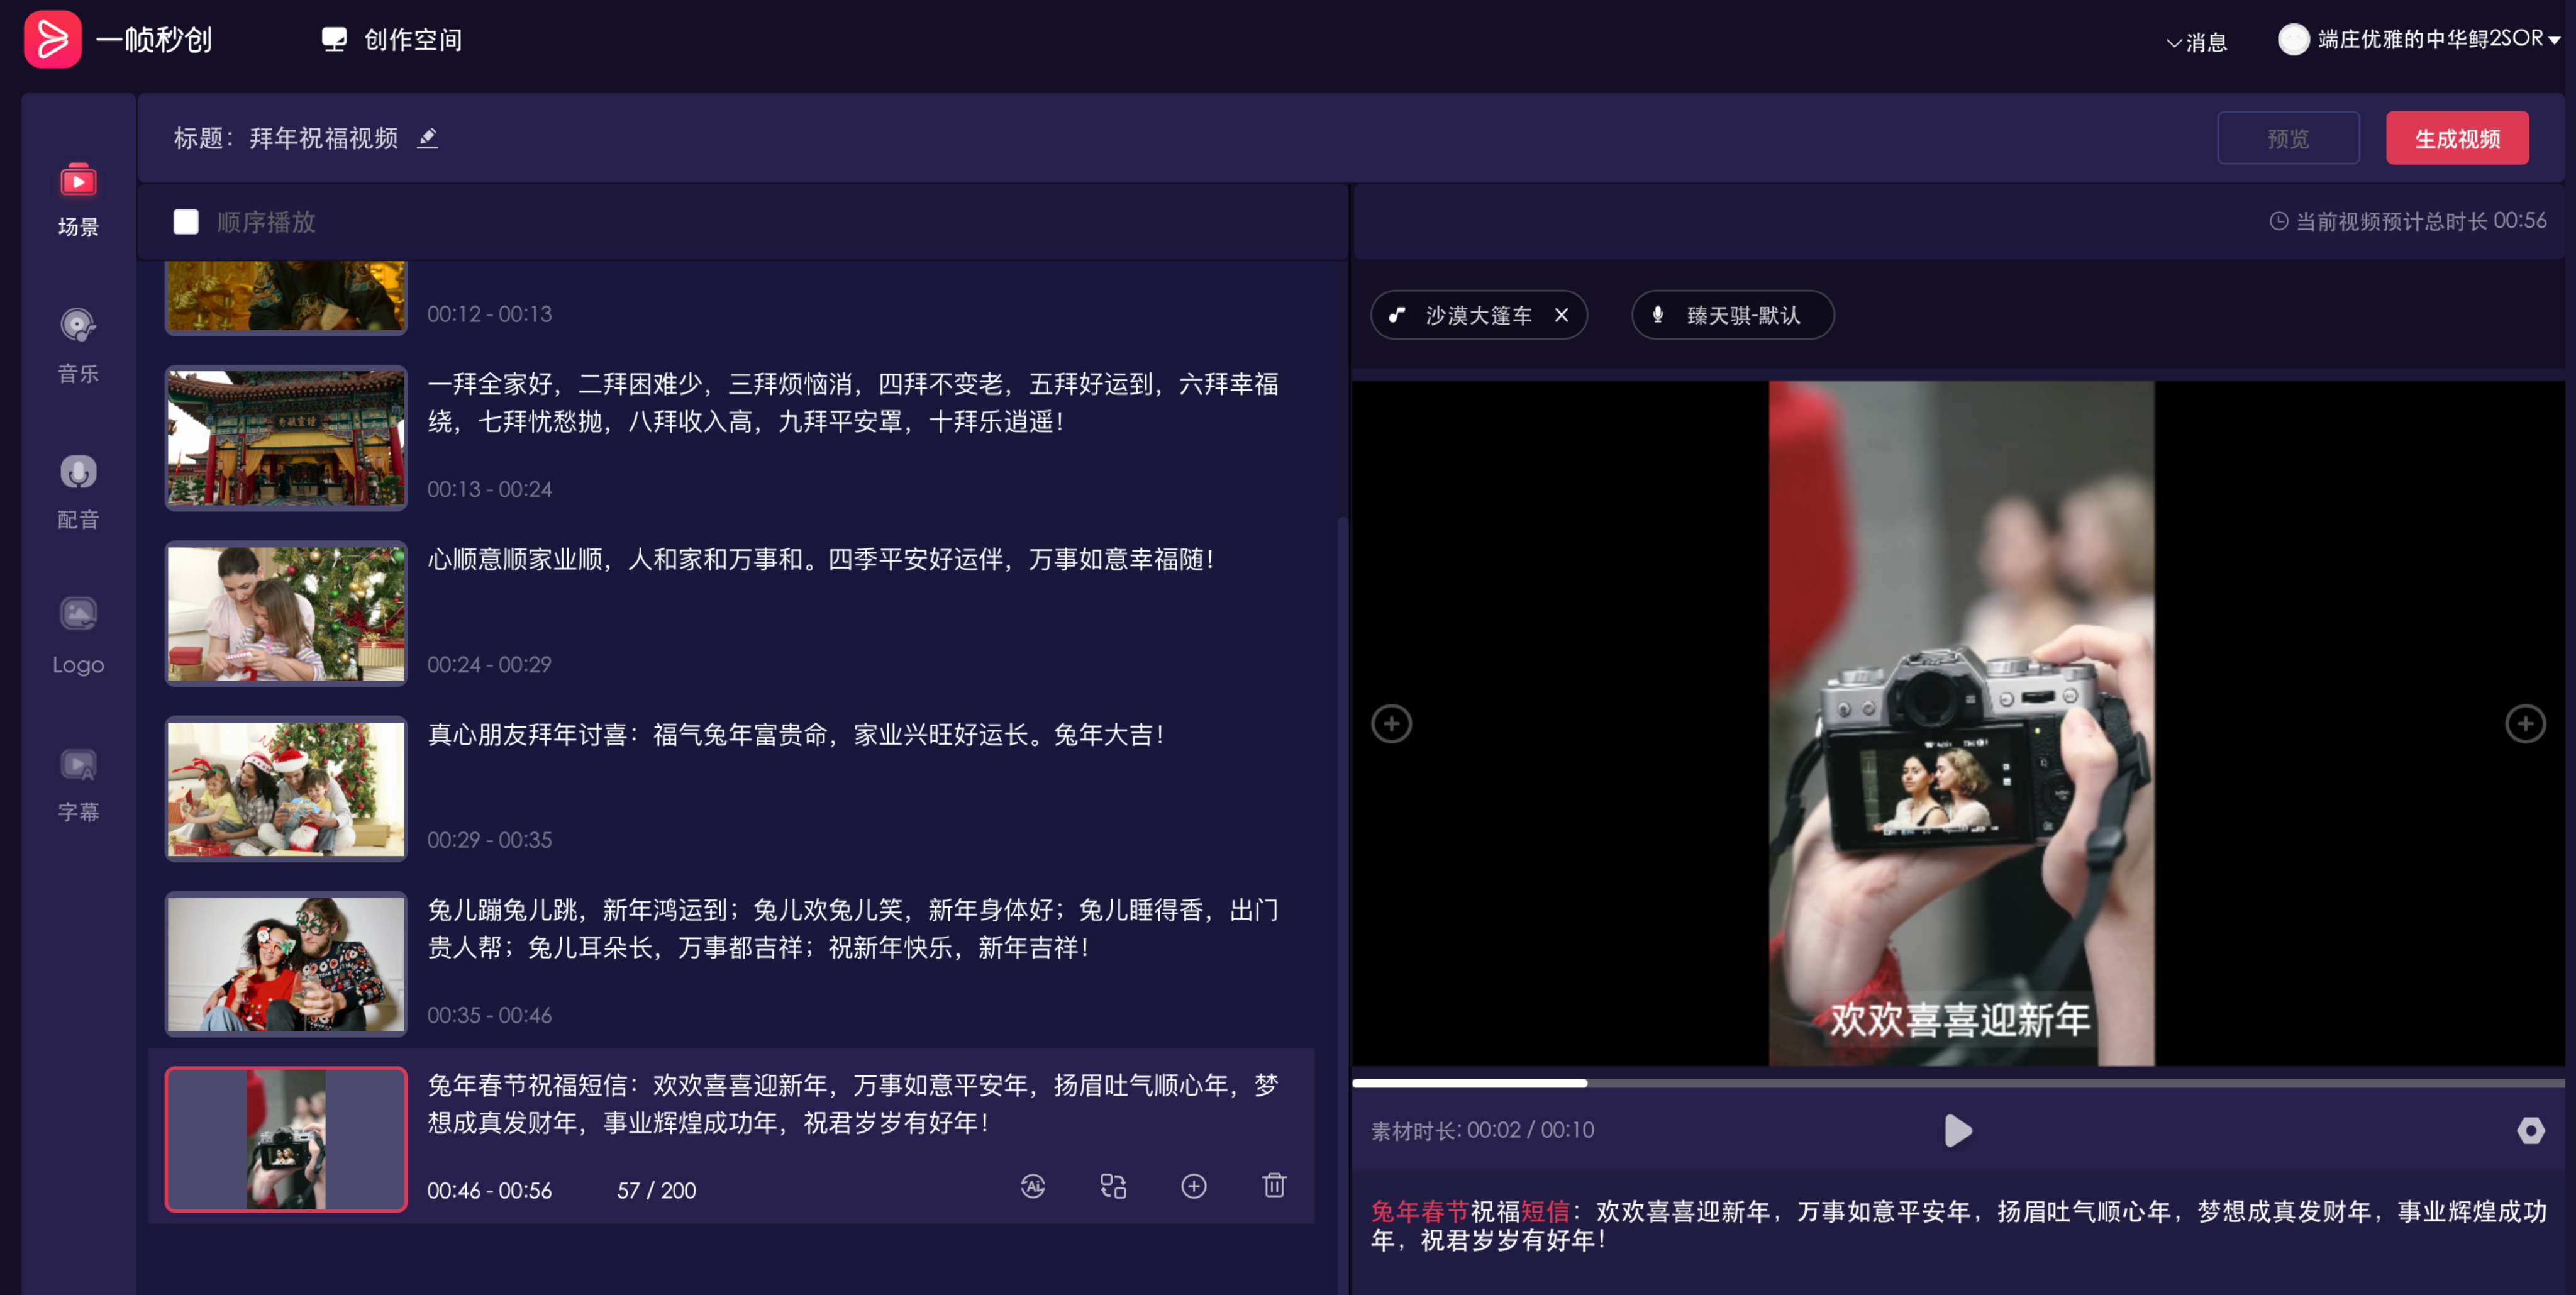Open the Logo sidebar tab
Screen dimensions: 2576x1295
(x=78, y=637)
